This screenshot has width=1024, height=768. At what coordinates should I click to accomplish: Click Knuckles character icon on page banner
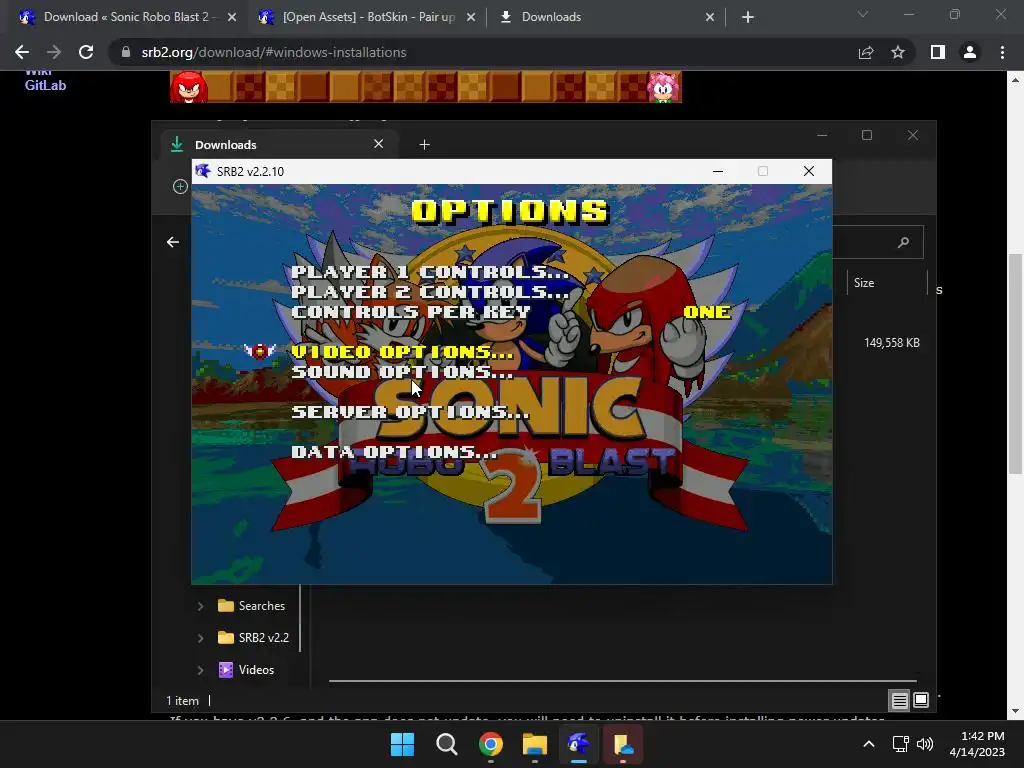(x=189, y=87)
